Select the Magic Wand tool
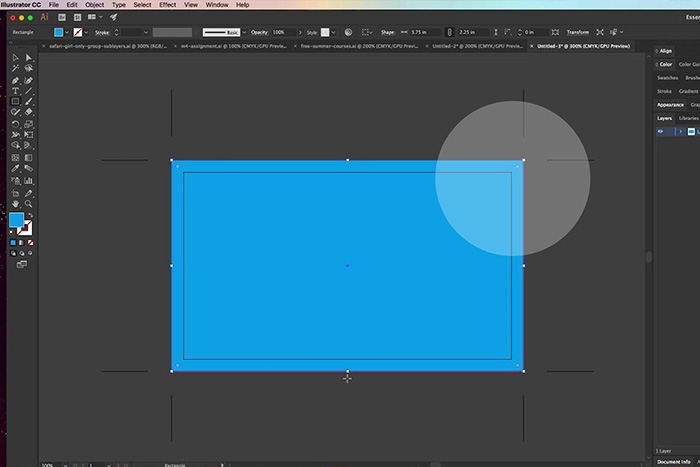This screenshot has width=700, height=467. [x=15, y=68]
